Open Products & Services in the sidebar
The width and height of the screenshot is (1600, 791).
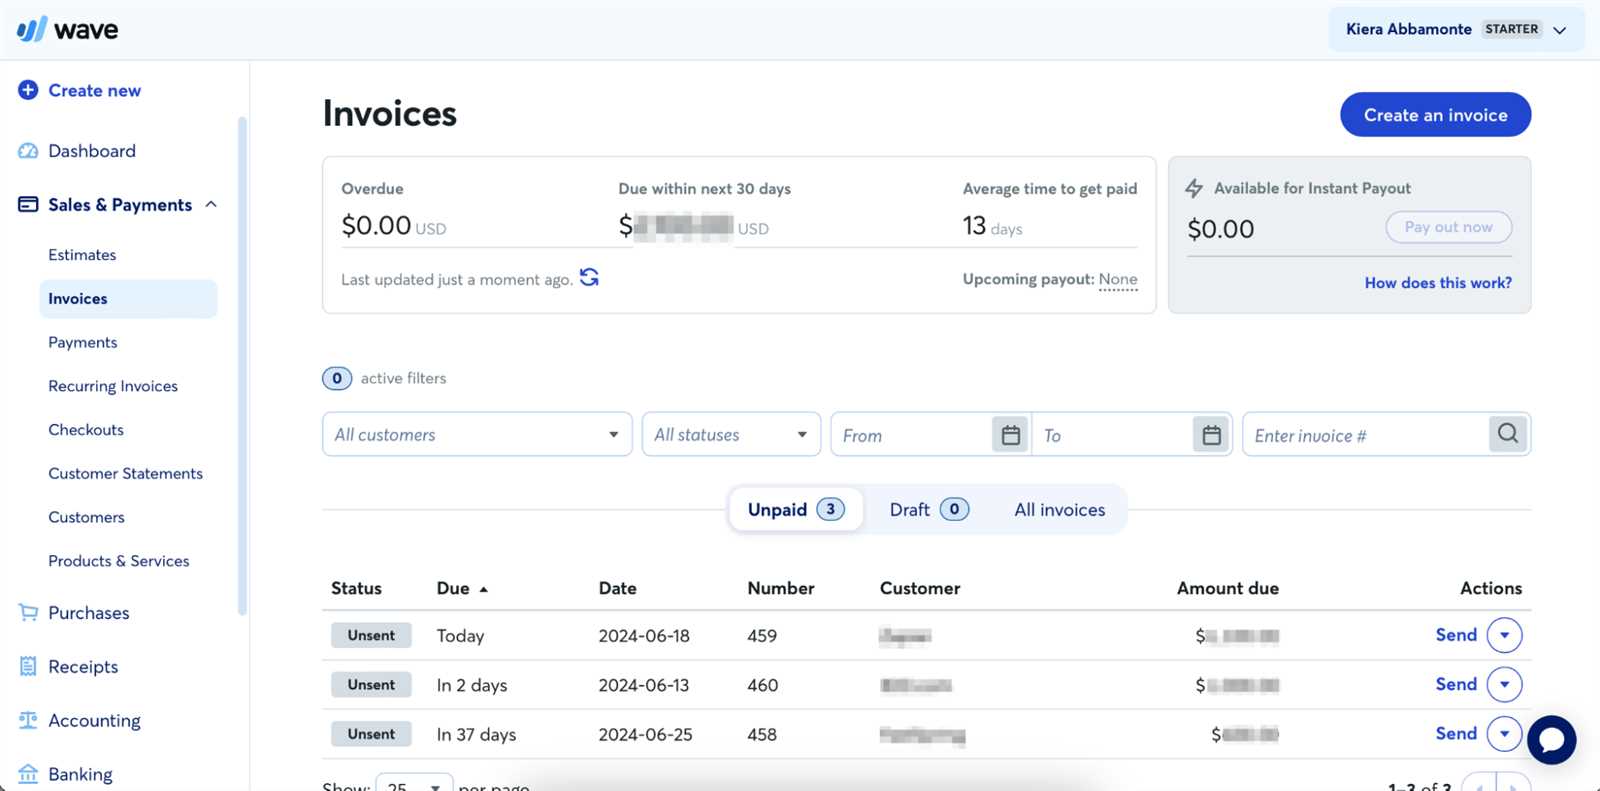[119, 561]
